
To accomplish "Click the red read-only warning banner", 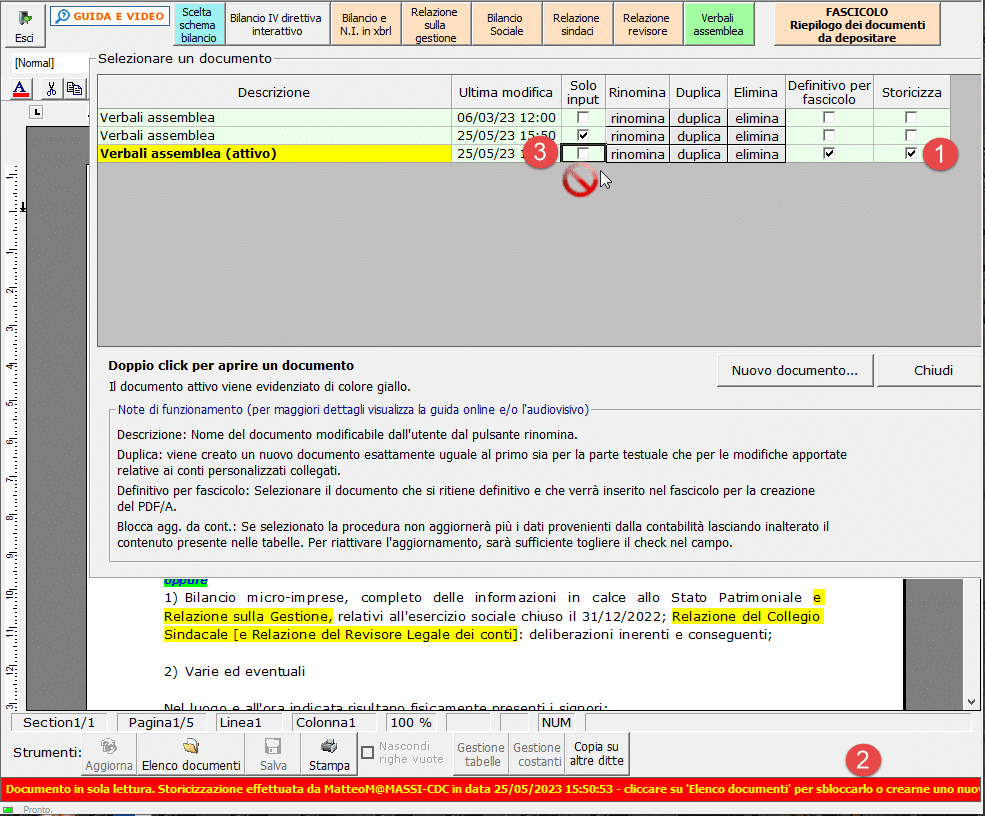I will tap(491, 789).
